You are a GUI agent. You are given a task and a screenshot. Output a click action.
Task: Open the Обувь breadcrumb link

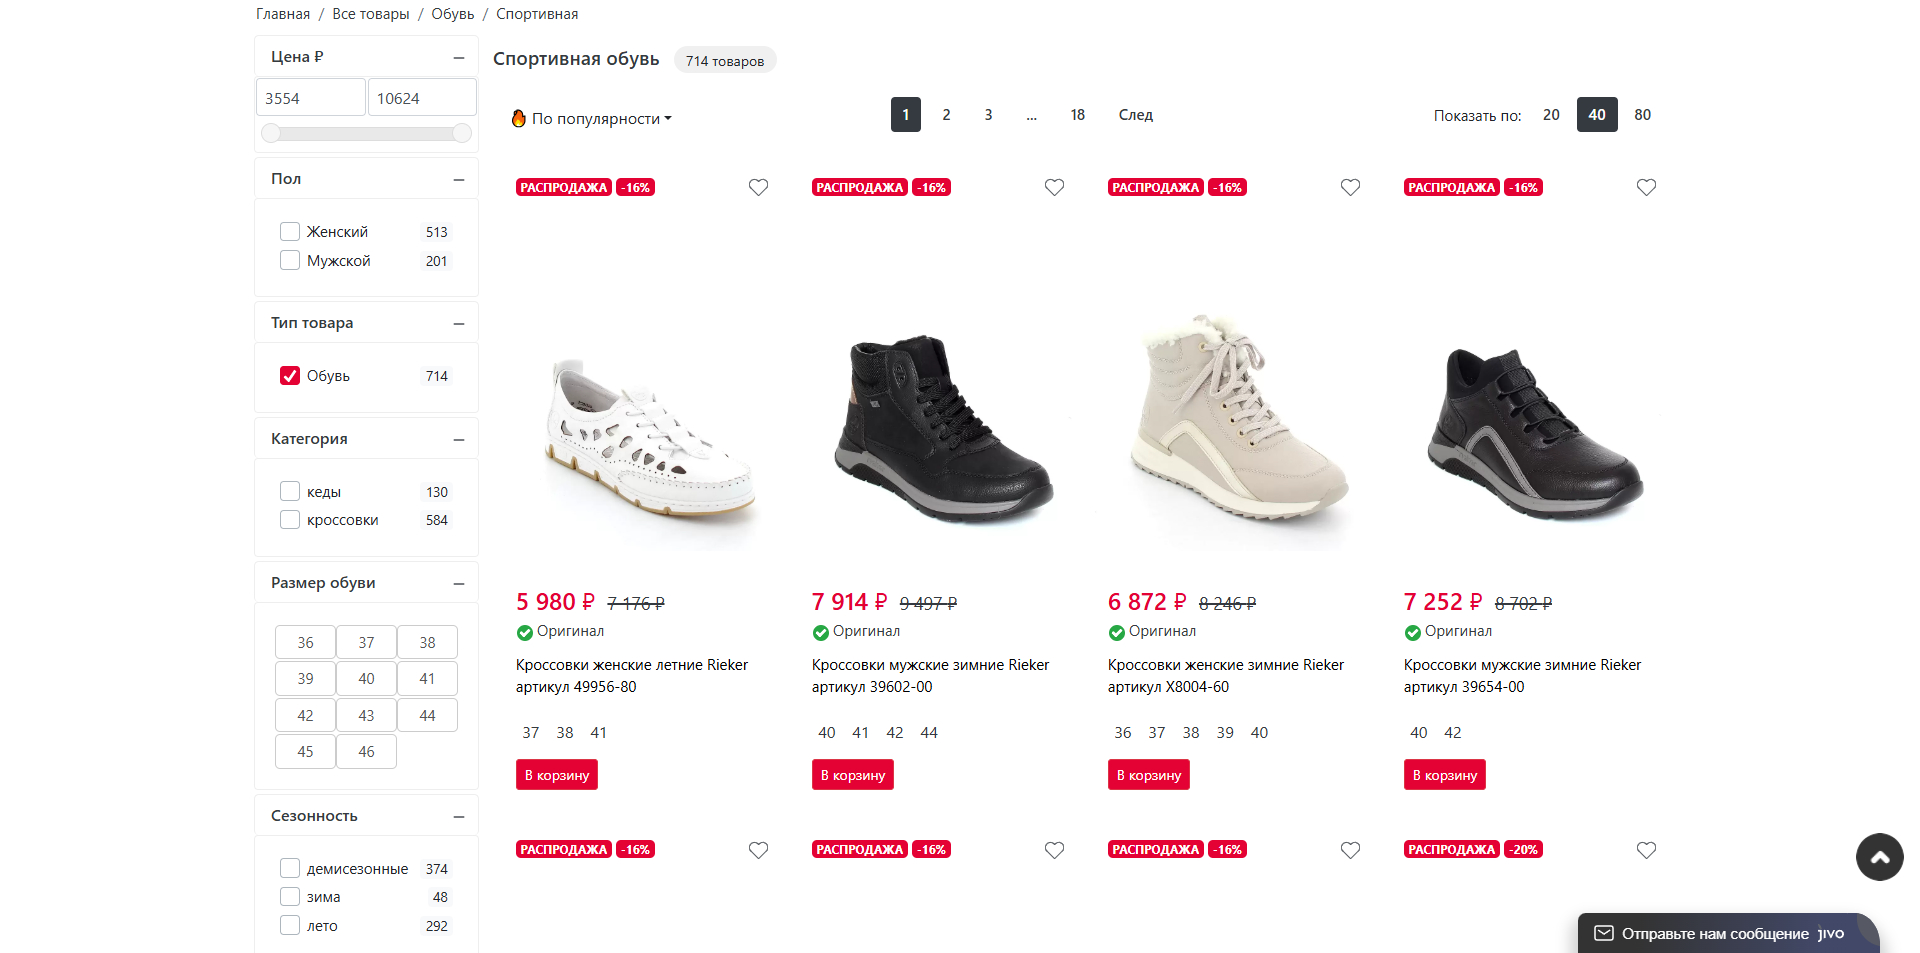coord(452,14)
